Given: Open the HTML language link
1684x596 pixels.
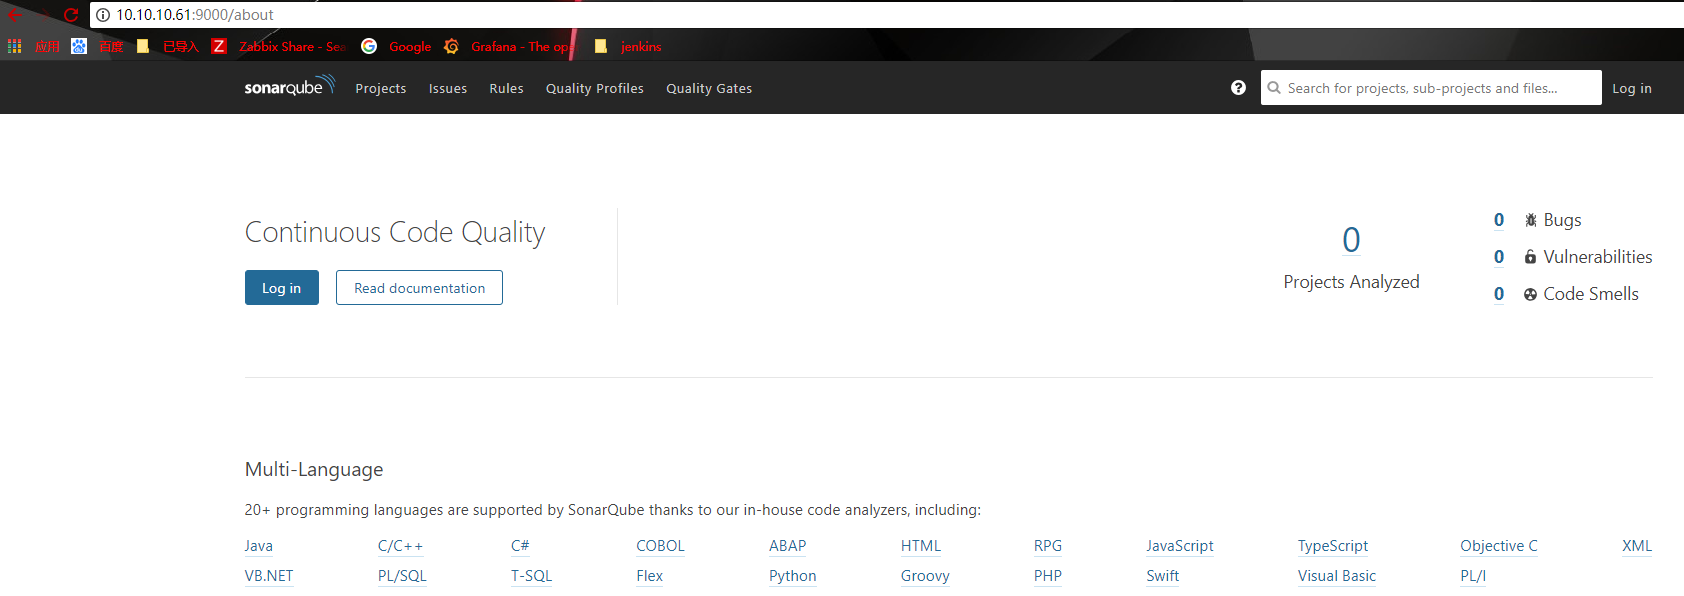Looking at the screenshot, I should coord(921,546).
